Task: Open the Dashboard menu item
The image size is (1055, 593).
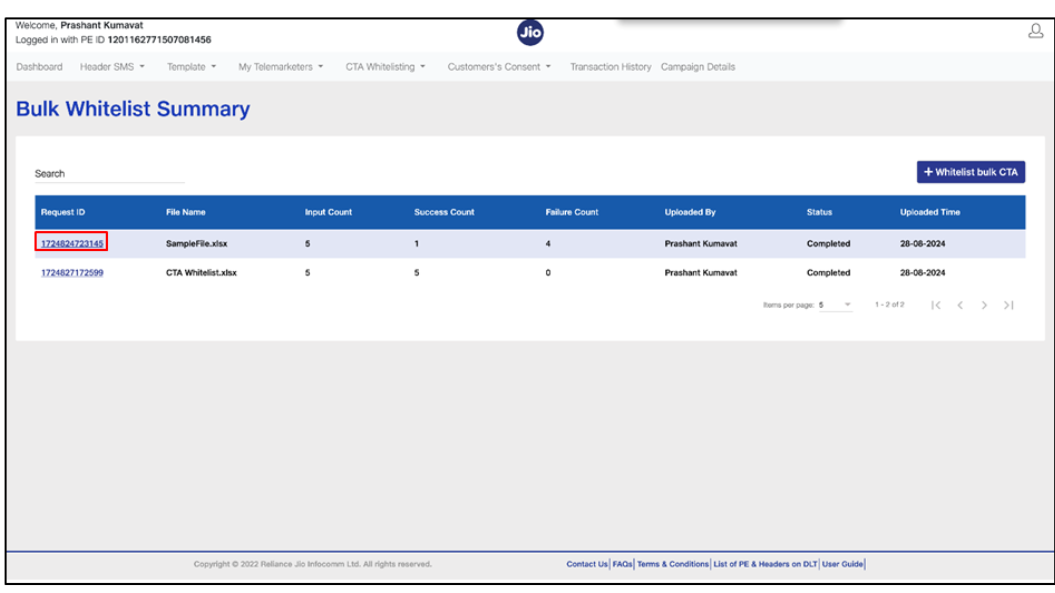Action: pos(39,67)
